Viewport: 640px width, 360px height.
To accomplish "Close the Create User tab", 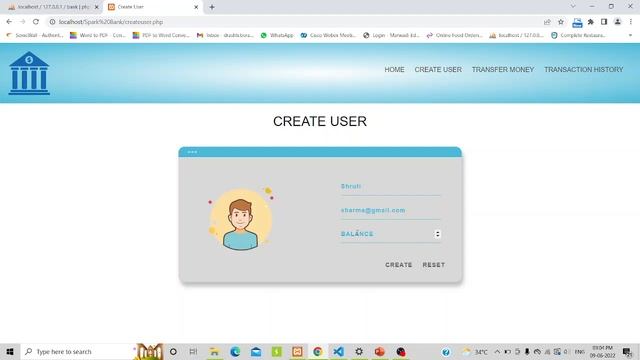I will click(x=196, y=7).
